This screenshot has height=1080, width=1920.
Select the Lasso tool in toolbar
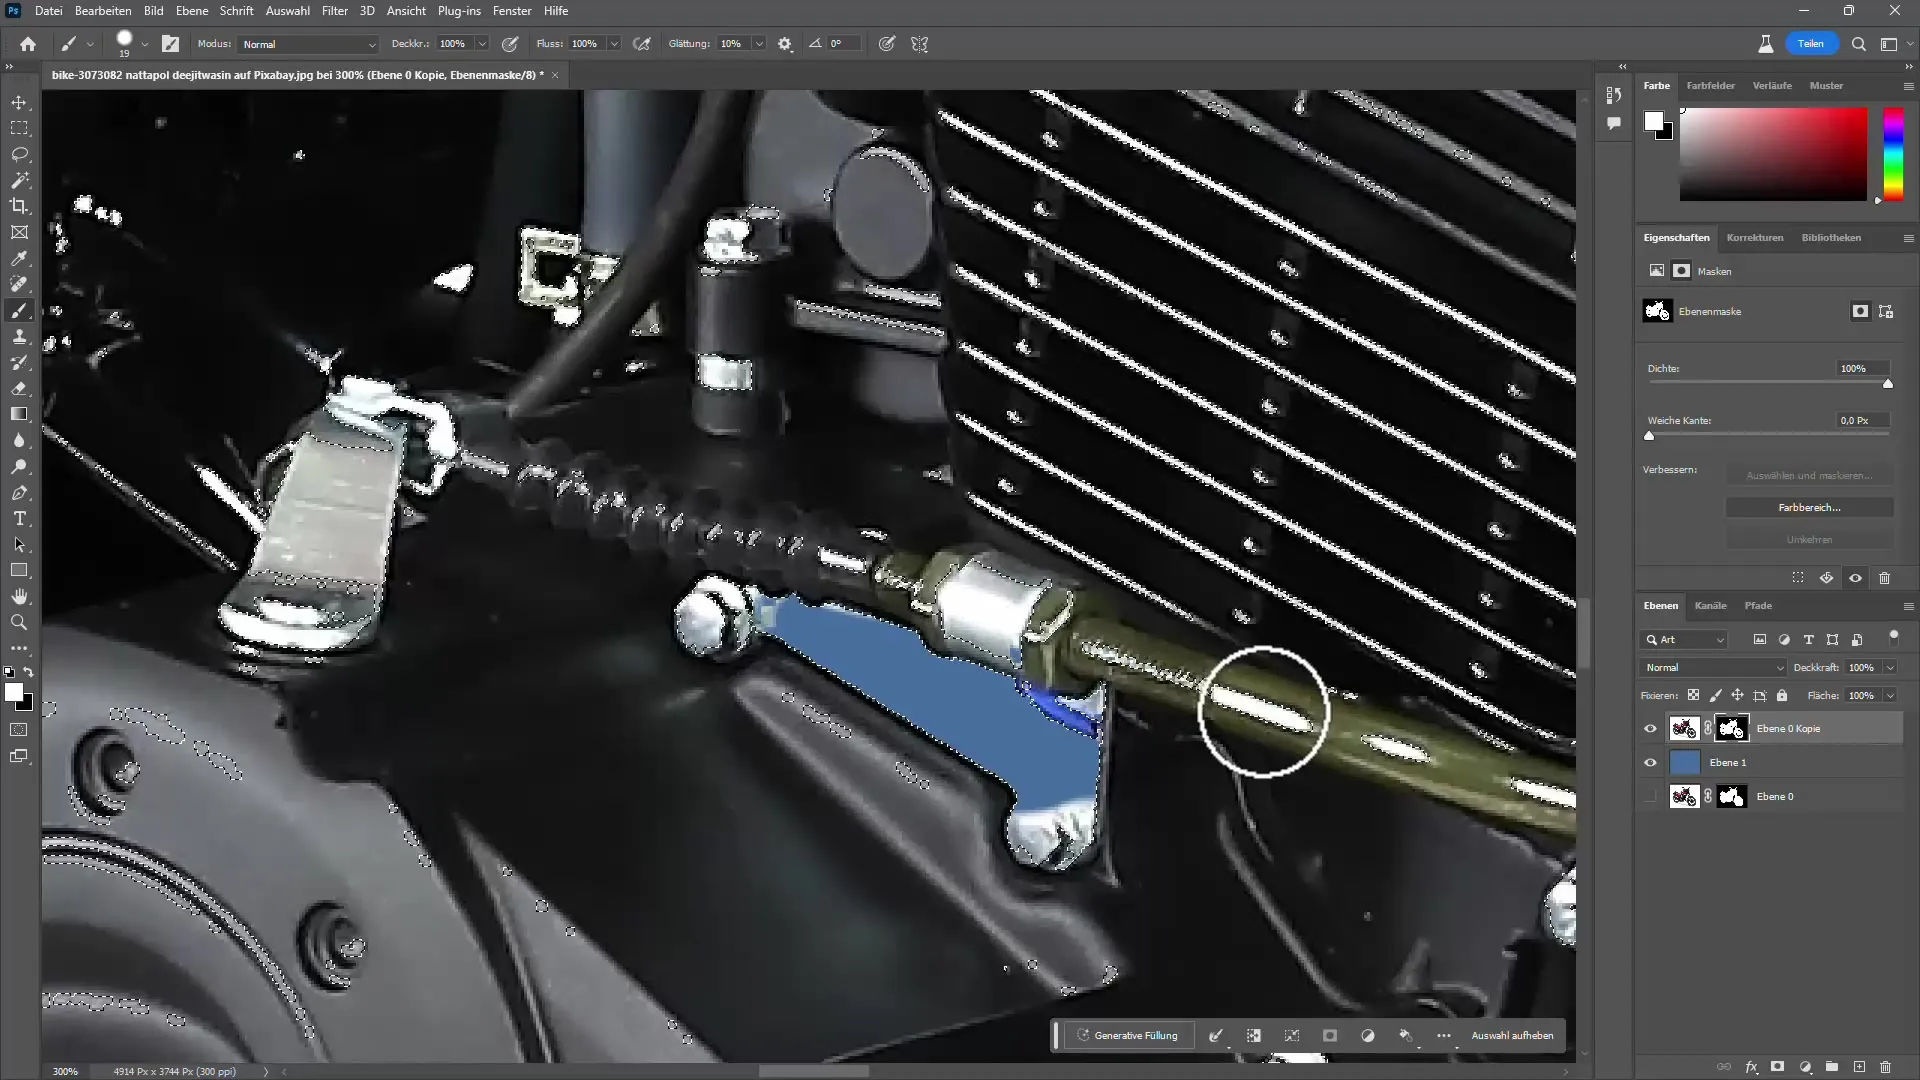click(20, 153)
